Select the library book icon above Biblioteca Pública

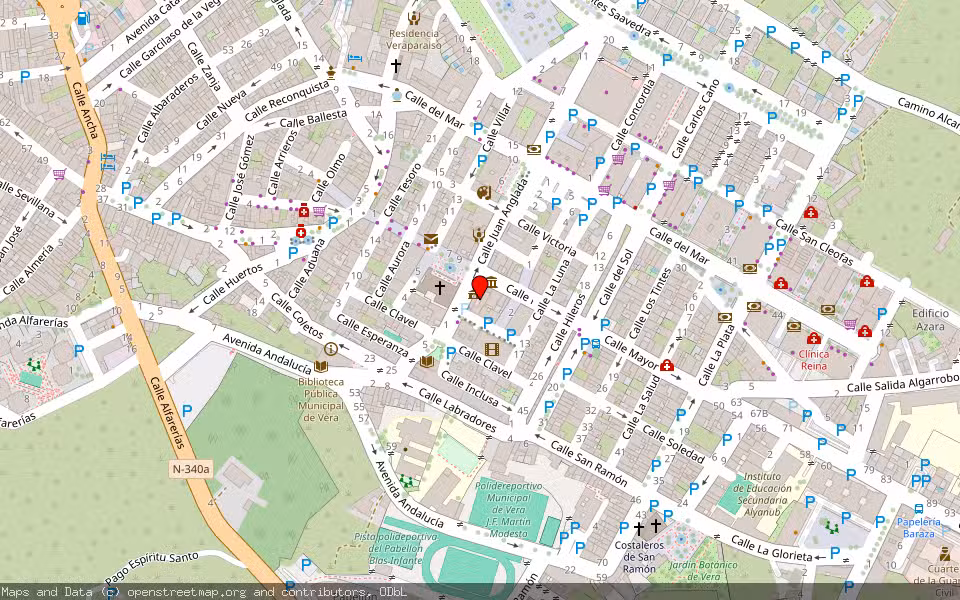tap(320, 367)
